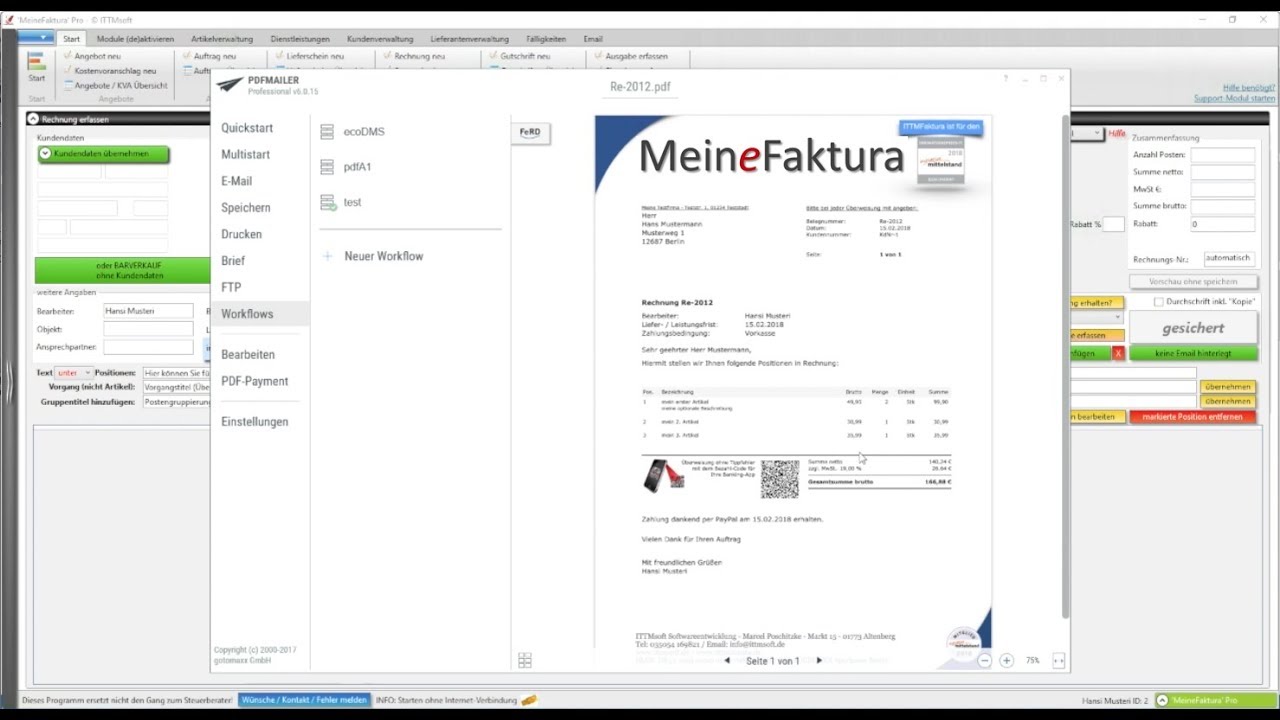Screen dimensions: 1280x720
Task: Click the PDFMAILER paper plane logo
Action: (x=231, y=85)
